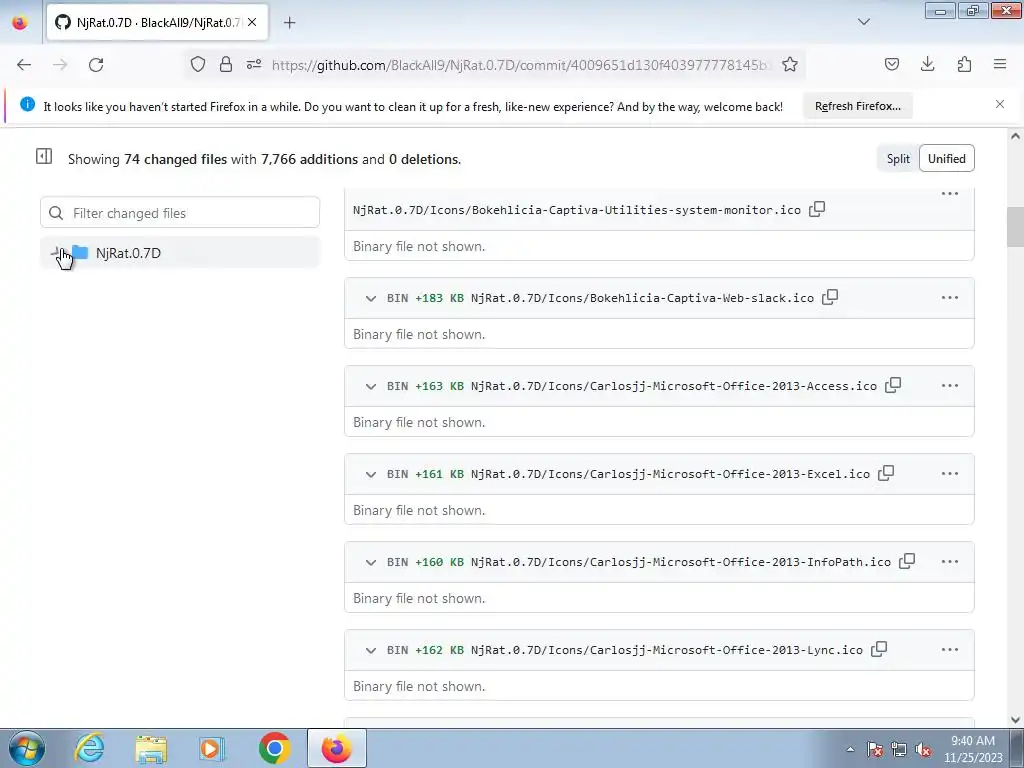Collapse the Office-2013-Access.ico diff
Screen dimensions: 1024x768
[x=370, y=387]
